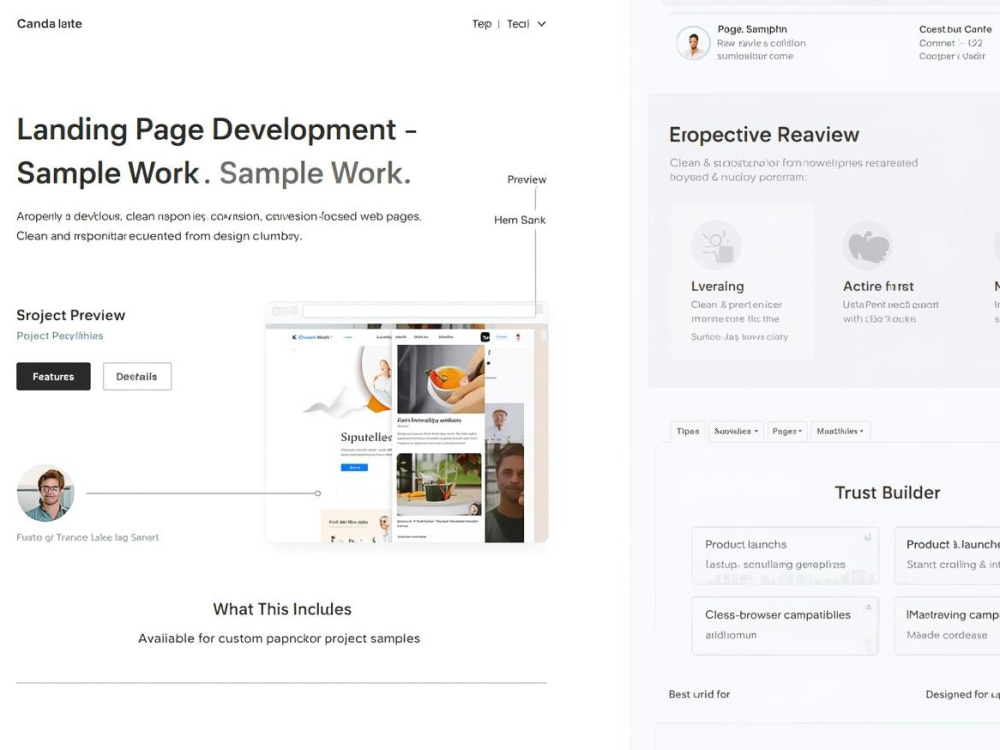Viewport: 1000px width, 750px height.
Task: Click the Lveraing card icon
Action: (716, 246)
